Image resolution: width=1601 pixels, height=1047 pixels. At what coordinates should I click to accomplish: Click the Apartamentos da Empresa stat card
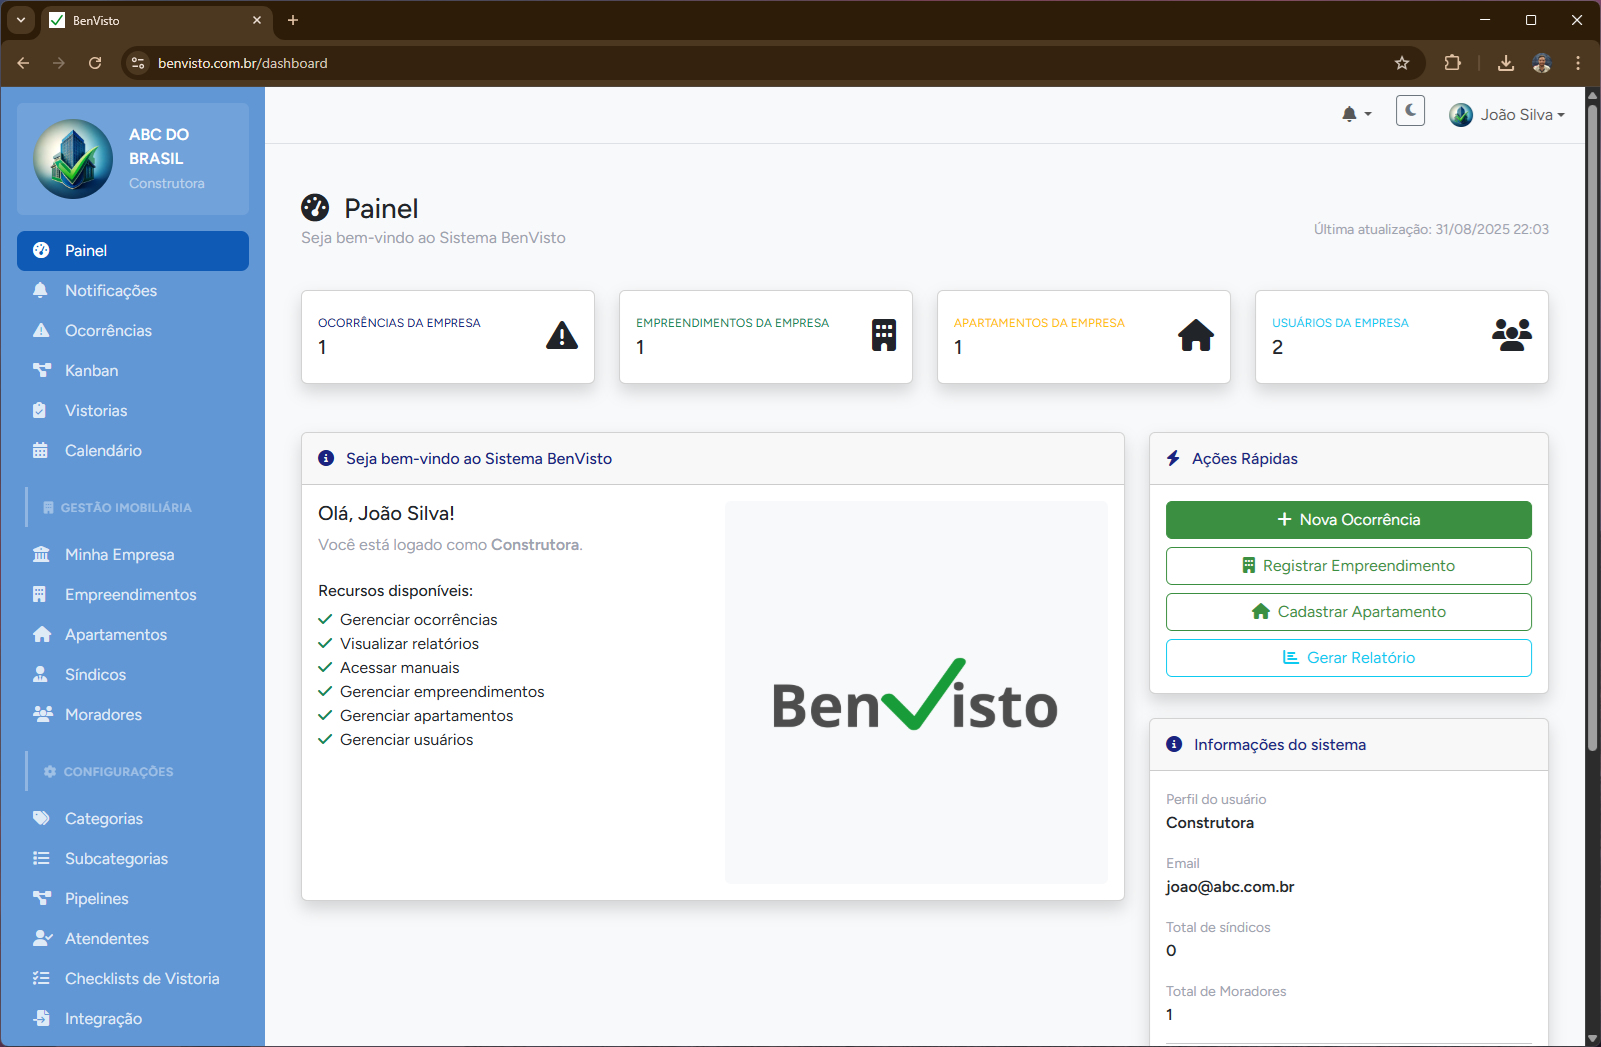point(1083,337)
